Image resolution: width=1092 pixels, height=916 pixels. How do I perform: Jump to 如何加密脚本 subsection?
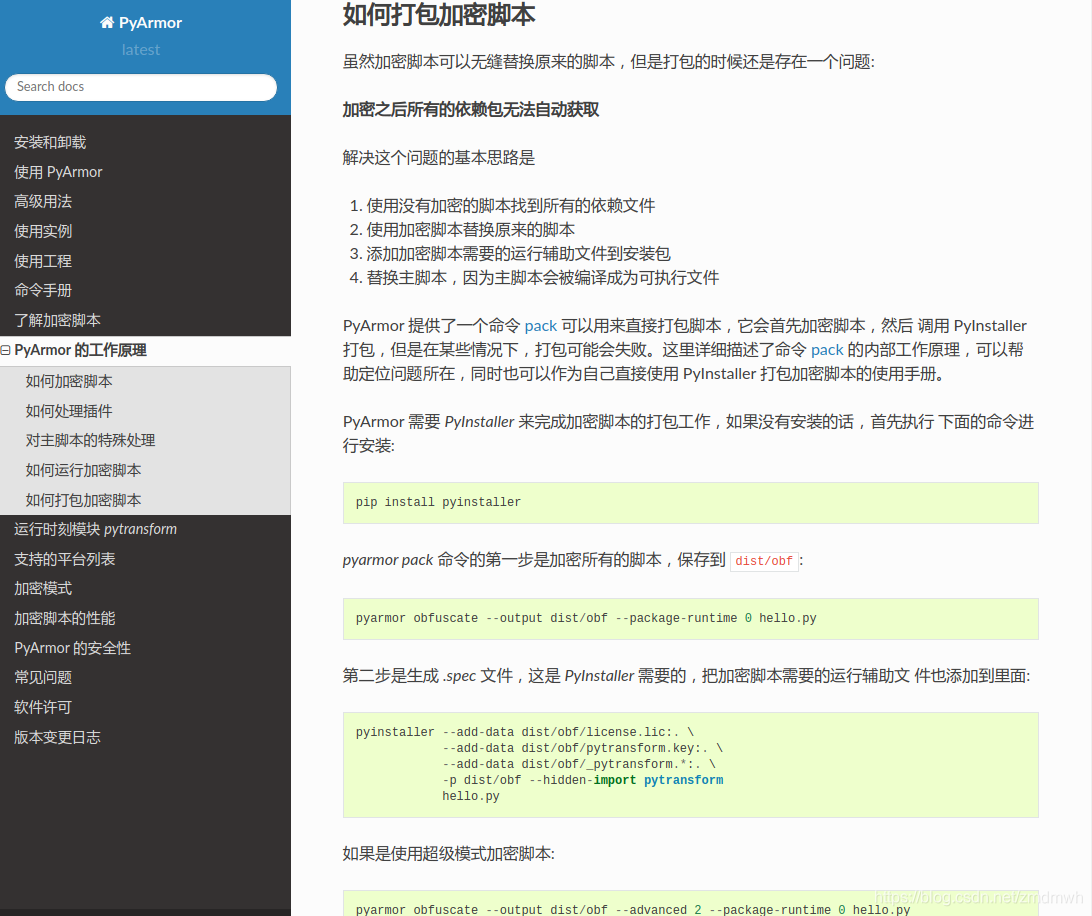[69, 381]
